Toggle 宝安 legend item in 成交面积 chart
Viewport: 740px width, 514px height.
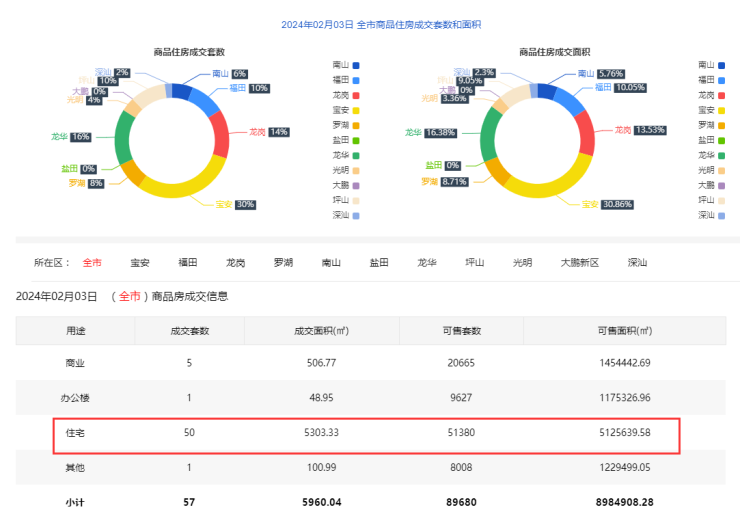click(712, 110)
